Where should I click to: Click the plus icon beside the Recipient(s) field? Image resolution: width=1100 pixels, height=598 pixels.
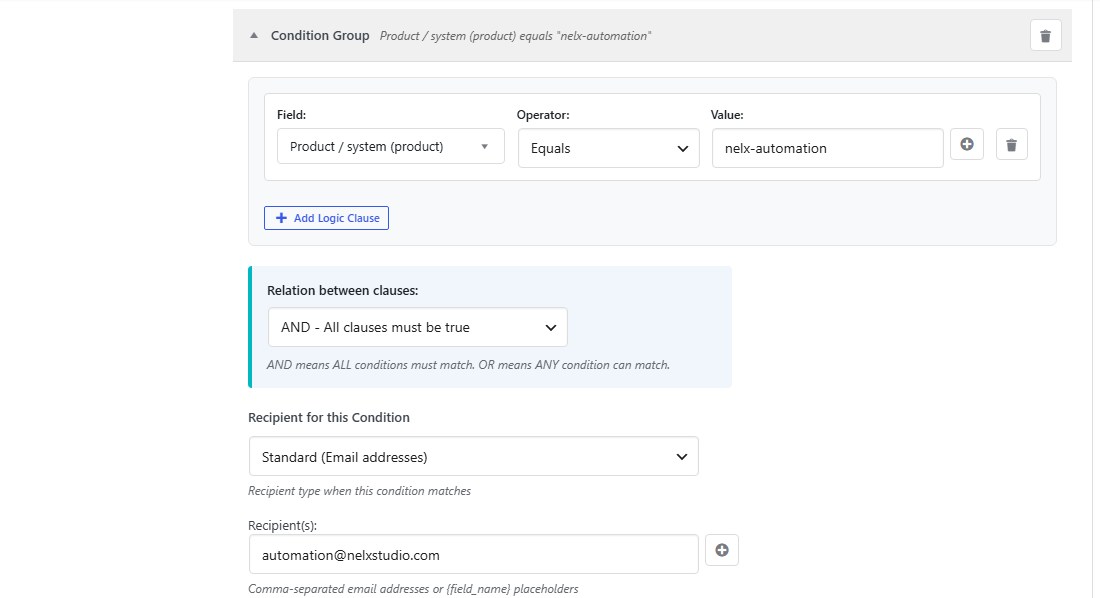[722, 550]
